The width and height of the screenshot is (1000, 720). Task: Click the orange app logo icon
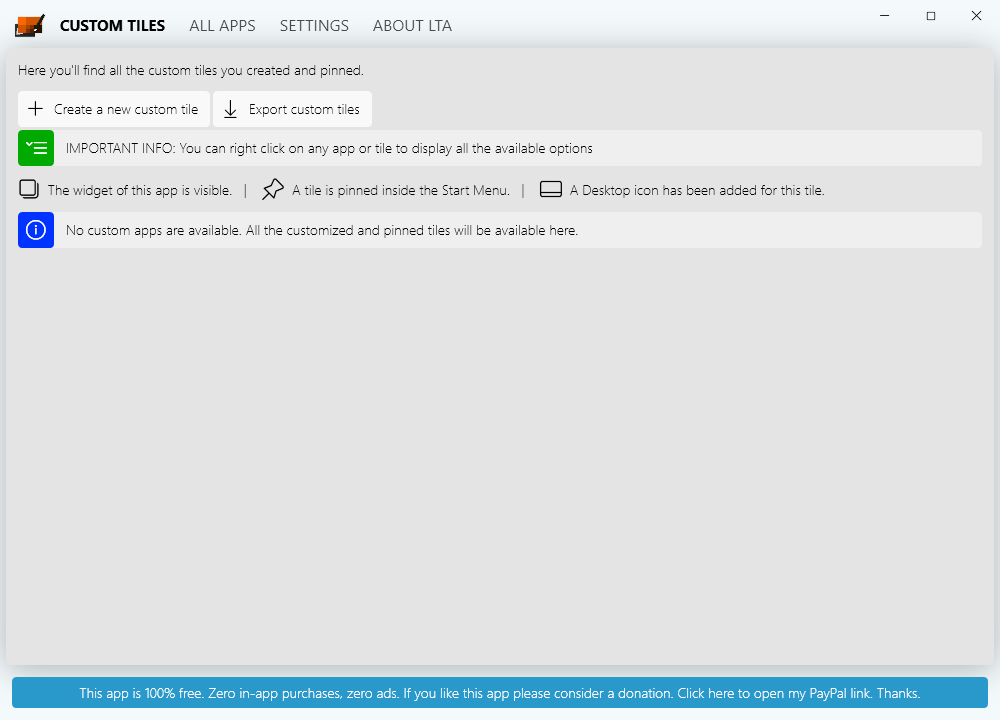tap(30, 26)
